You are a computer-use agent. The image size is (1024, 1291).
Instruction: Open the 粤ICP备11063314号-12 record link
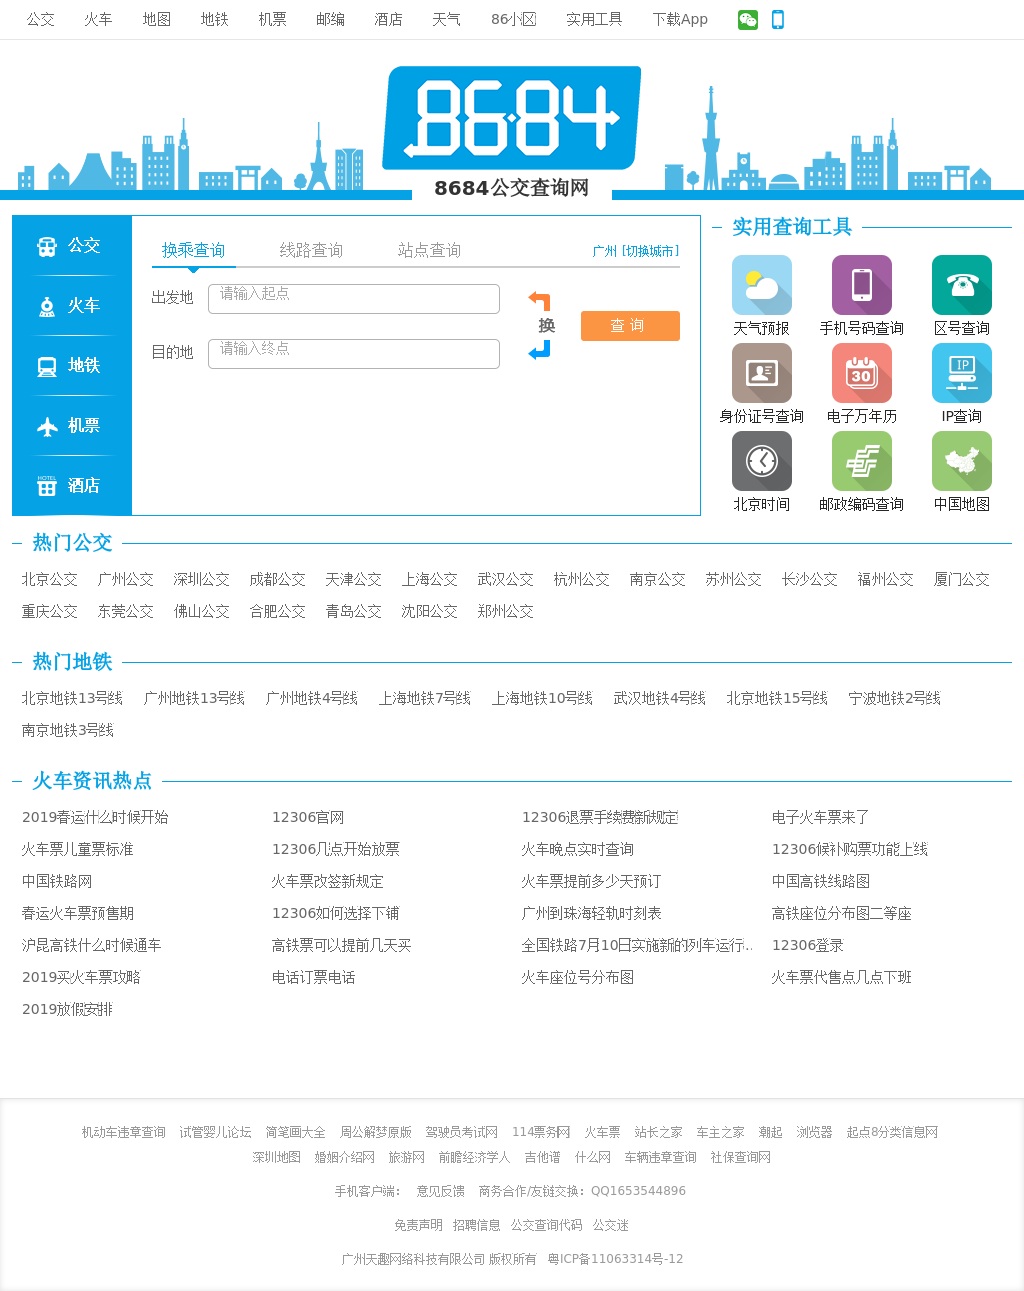tap(615, 1259)
